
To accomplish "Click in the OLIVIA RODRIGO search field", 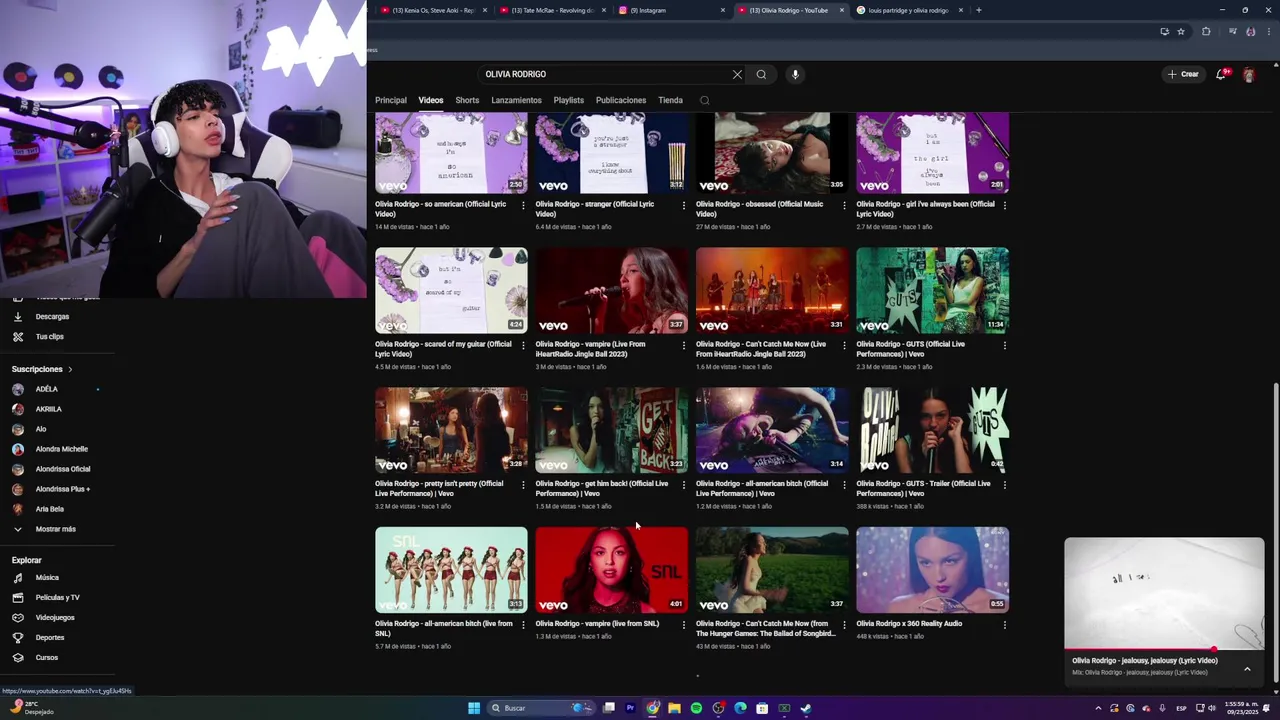I will [x=605, y=74].
